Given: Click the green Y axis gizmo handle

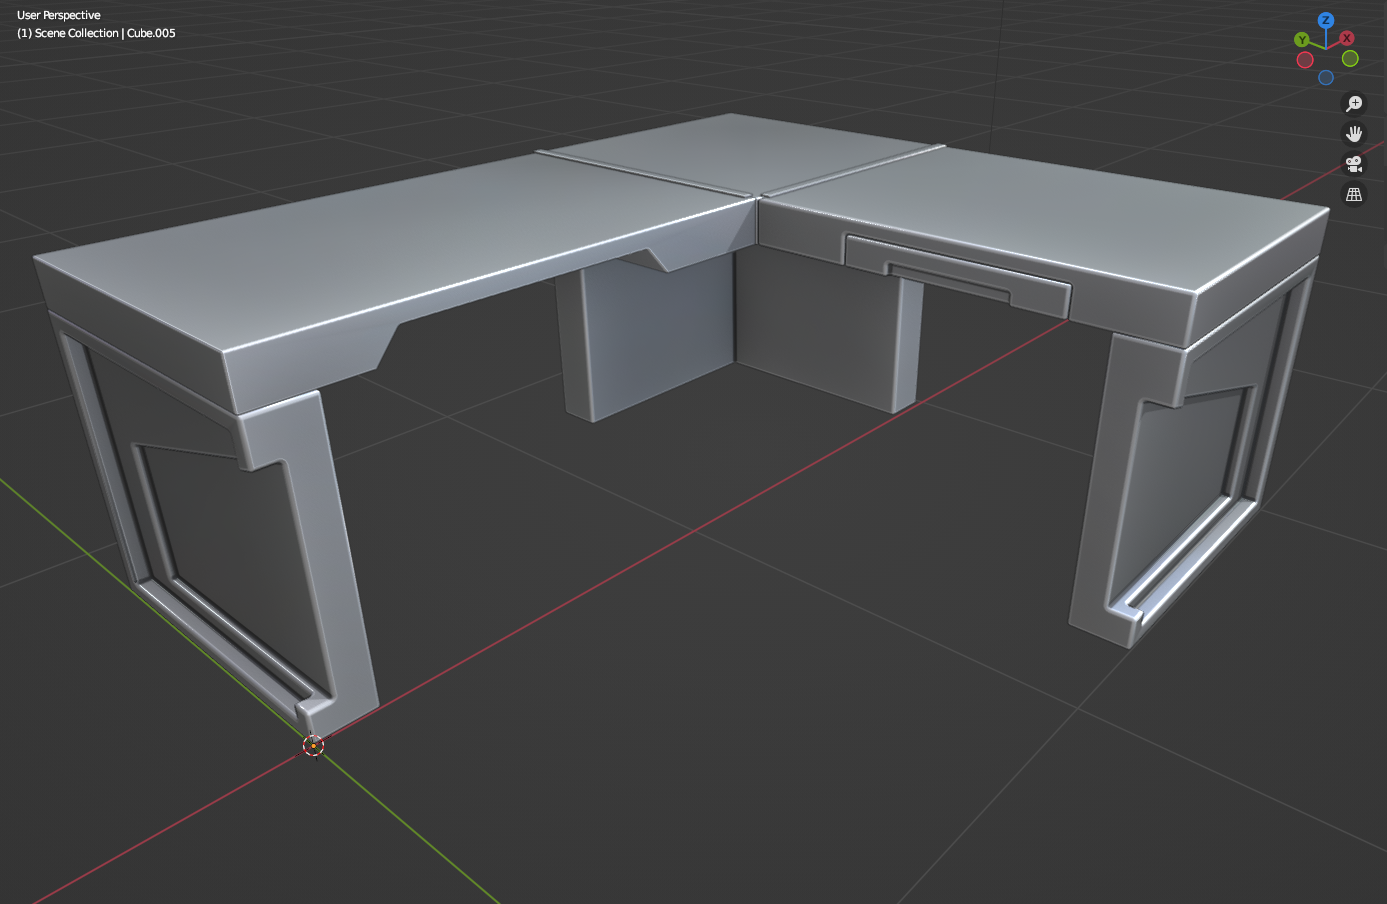Looking at the screenshot, I should (1302, 40).
